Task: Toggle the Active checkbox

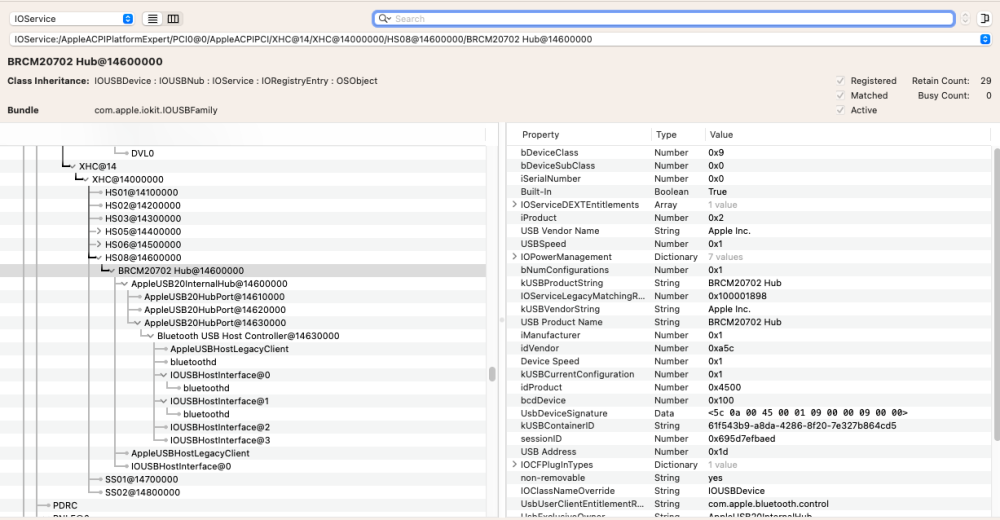Action: [840, 110]
